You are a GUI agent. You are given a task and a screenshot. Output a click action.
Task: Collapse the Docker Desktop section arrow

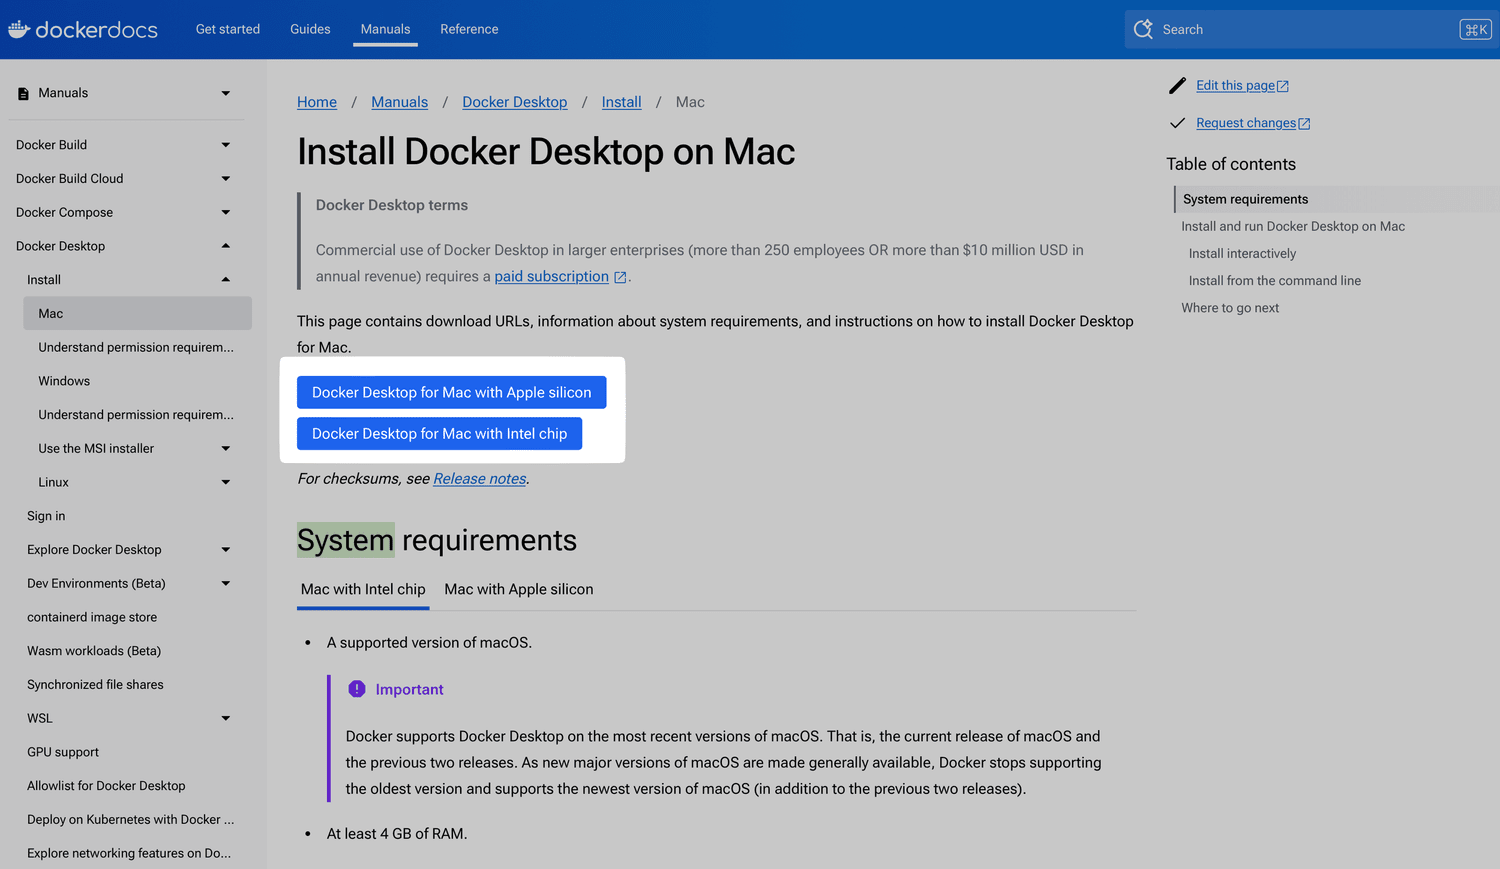click(226, 246)
